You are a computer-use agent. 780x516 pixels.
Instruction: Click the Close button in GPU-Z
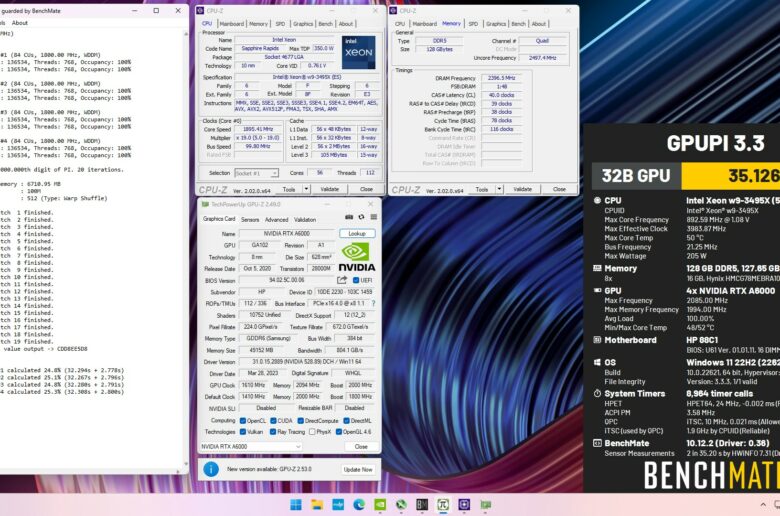click(x=361, y=446)
